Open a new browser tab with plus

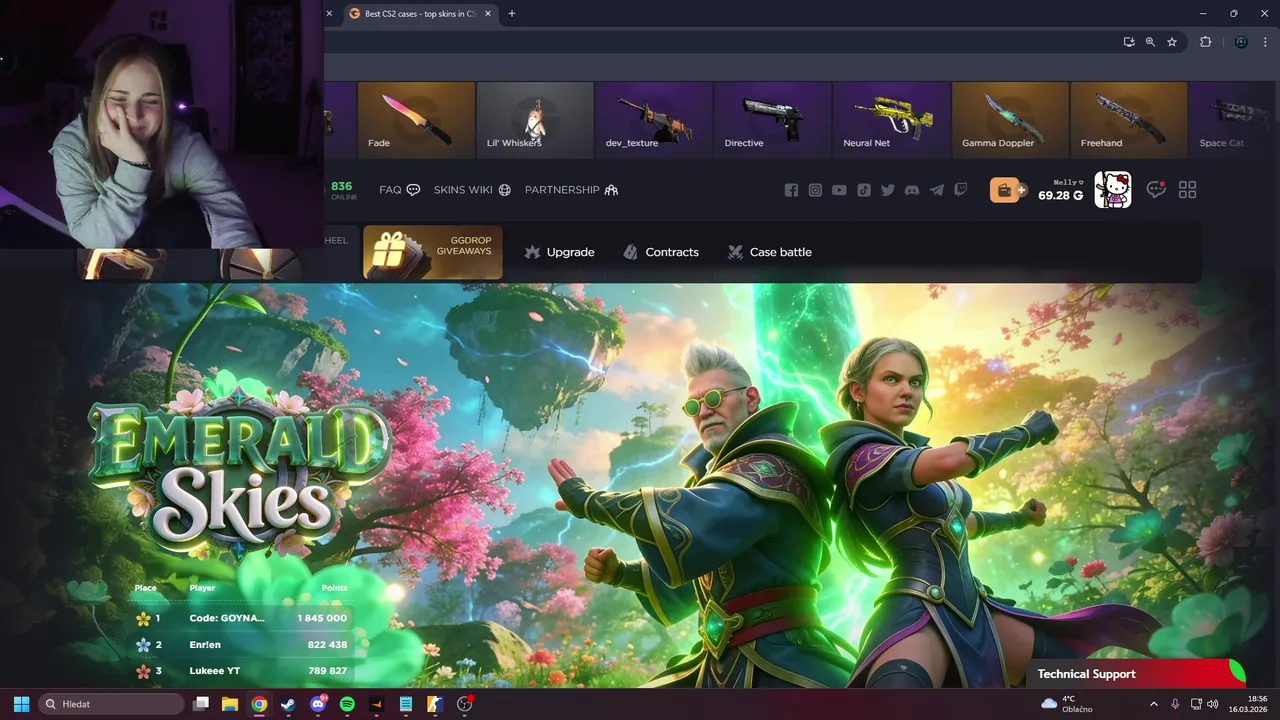pyautogui.click(x=512, y=14)
